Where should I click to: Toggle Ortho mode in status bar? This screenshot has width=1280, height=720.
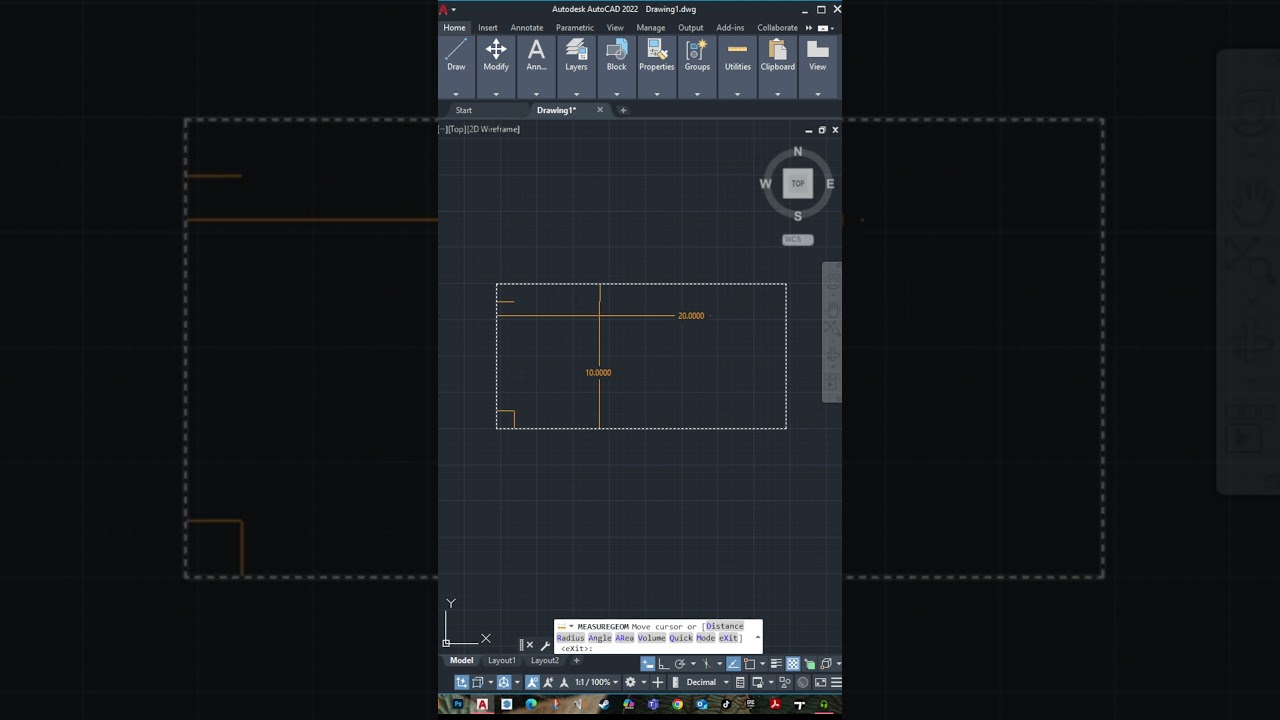[x=664, y=664]
